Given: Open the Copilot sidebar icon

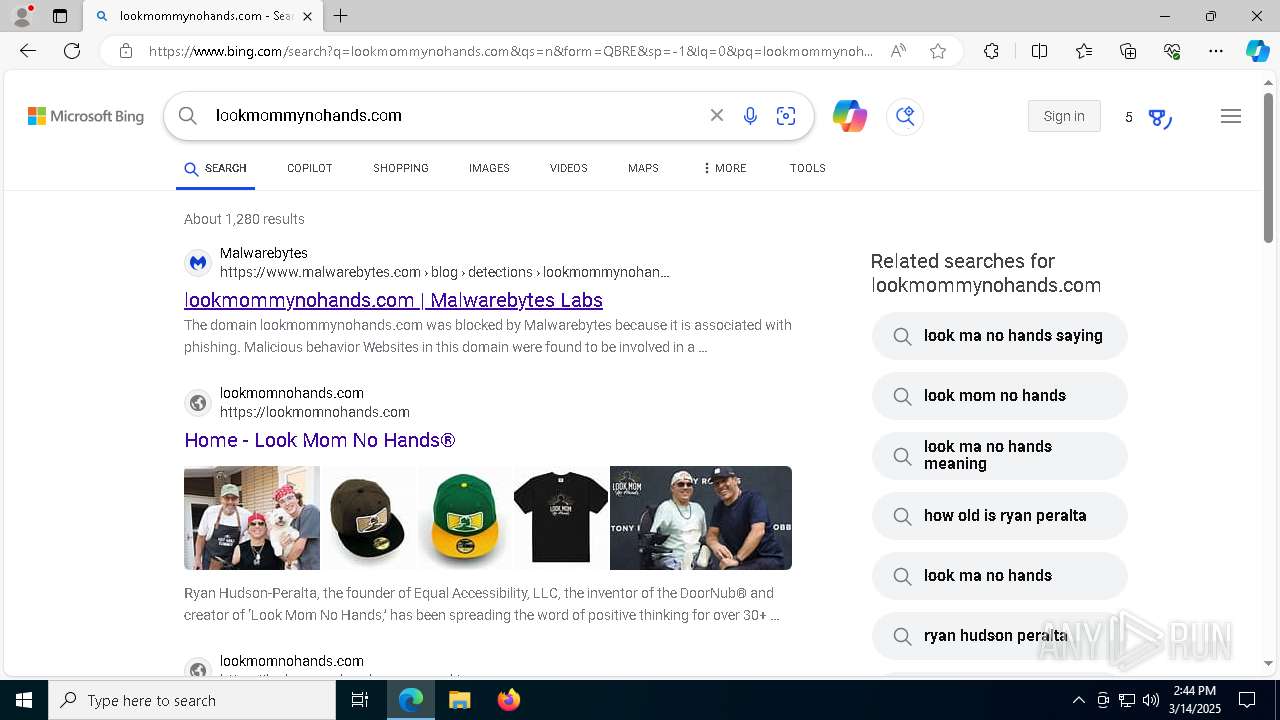Looking at the screenshot, I should tap(1257, 51).
